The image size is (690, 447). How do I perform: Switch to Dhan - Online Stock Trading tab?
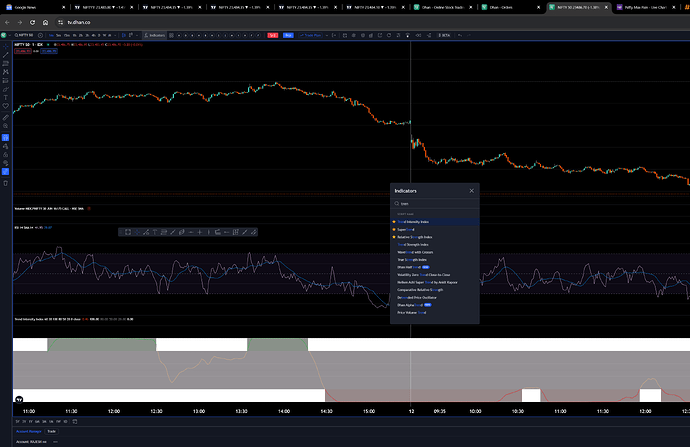pos(442,7)
